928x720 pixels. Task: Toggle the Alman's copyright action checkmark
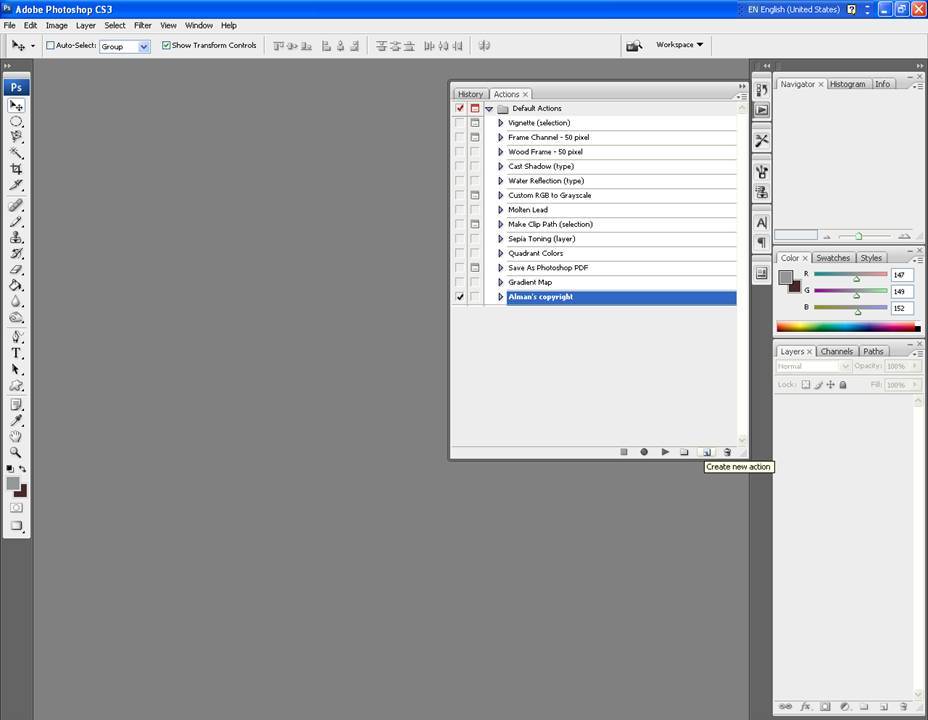[x=460, y=297]
